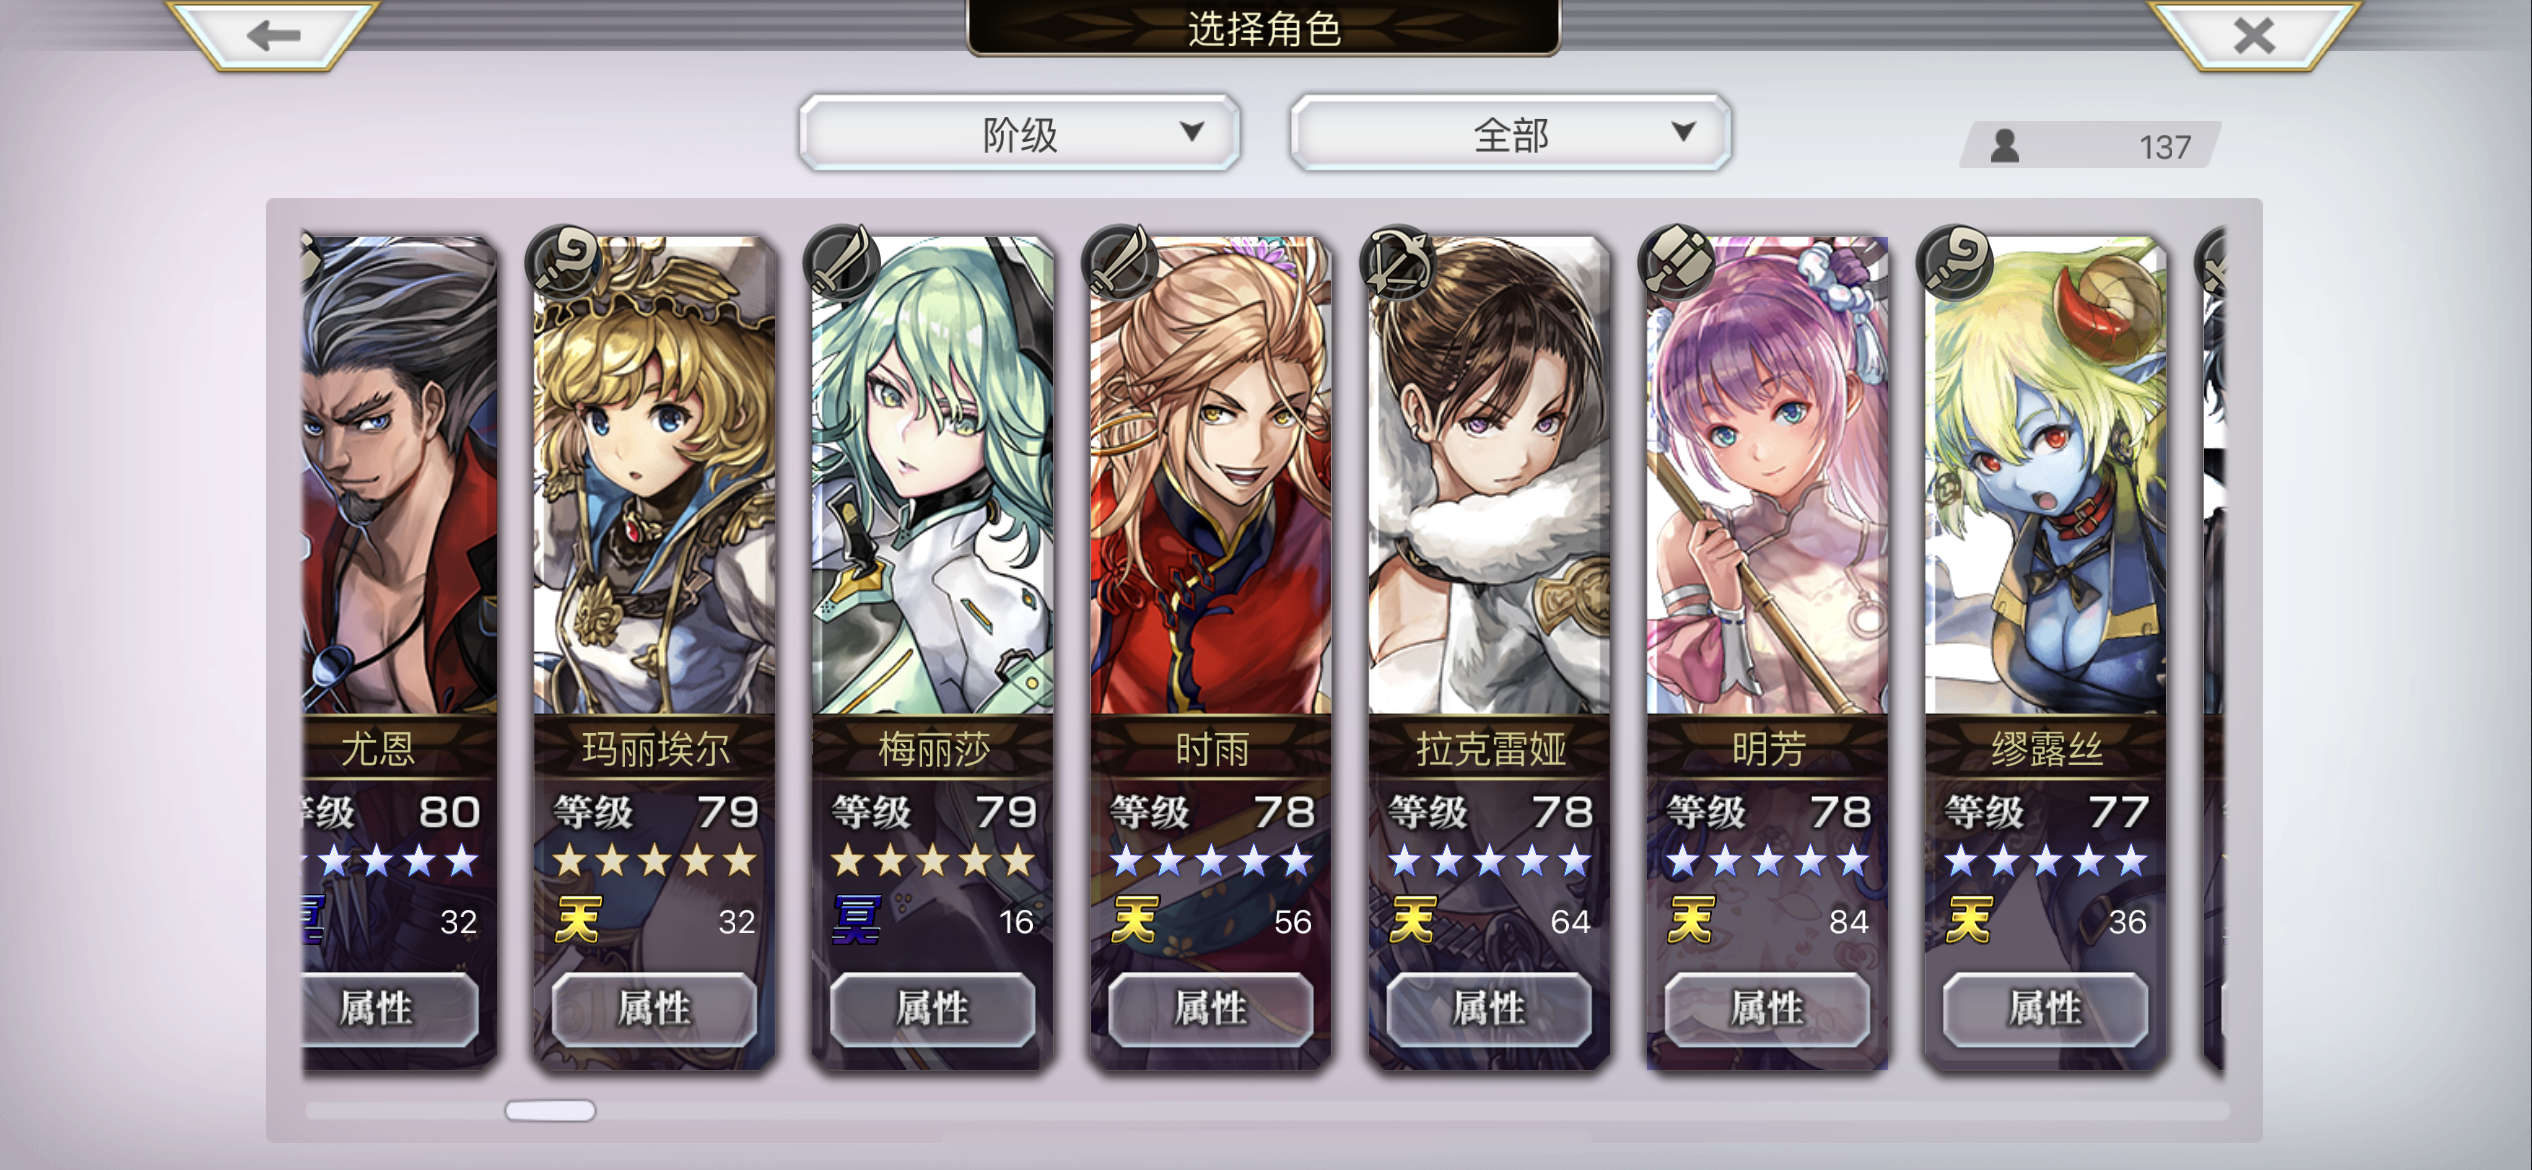
Task: Open 属性 for 缪露丝
Action: coord(2044,1009)
